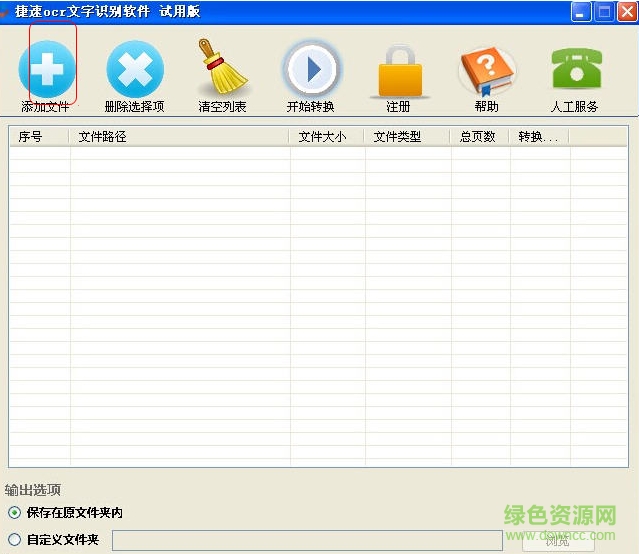This screenshot has height=554, width=639.
Task: Open the 帮助 help book icon
Action: click(487, 71)
